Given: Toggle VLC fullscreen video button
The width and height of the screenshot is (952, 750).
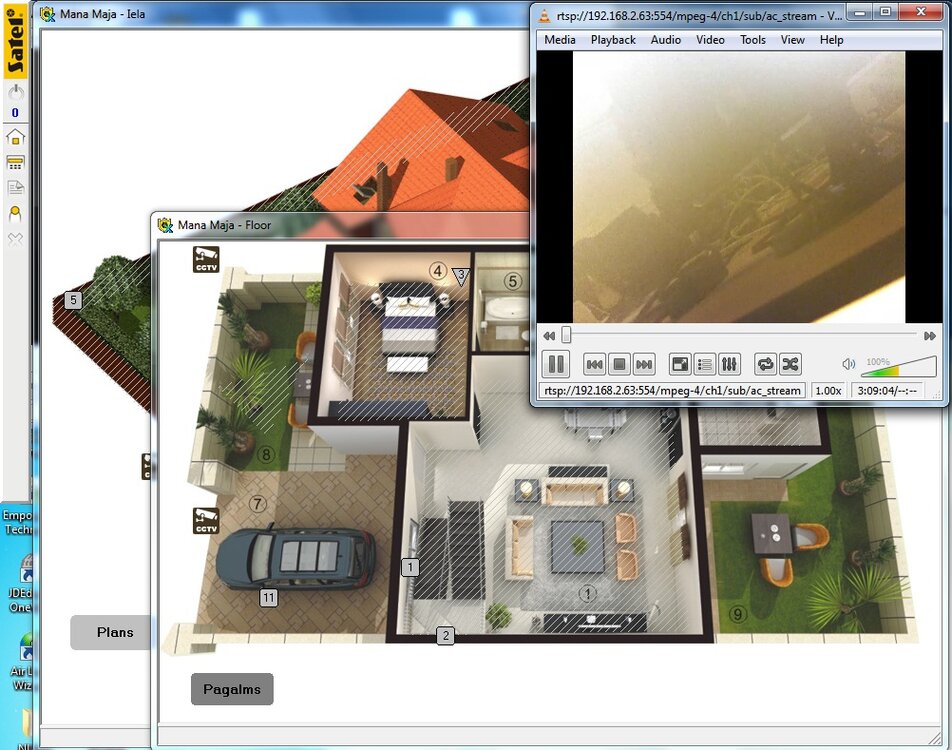Looking at the screenshot, I should pyautogui.click(x=679, y=364).
